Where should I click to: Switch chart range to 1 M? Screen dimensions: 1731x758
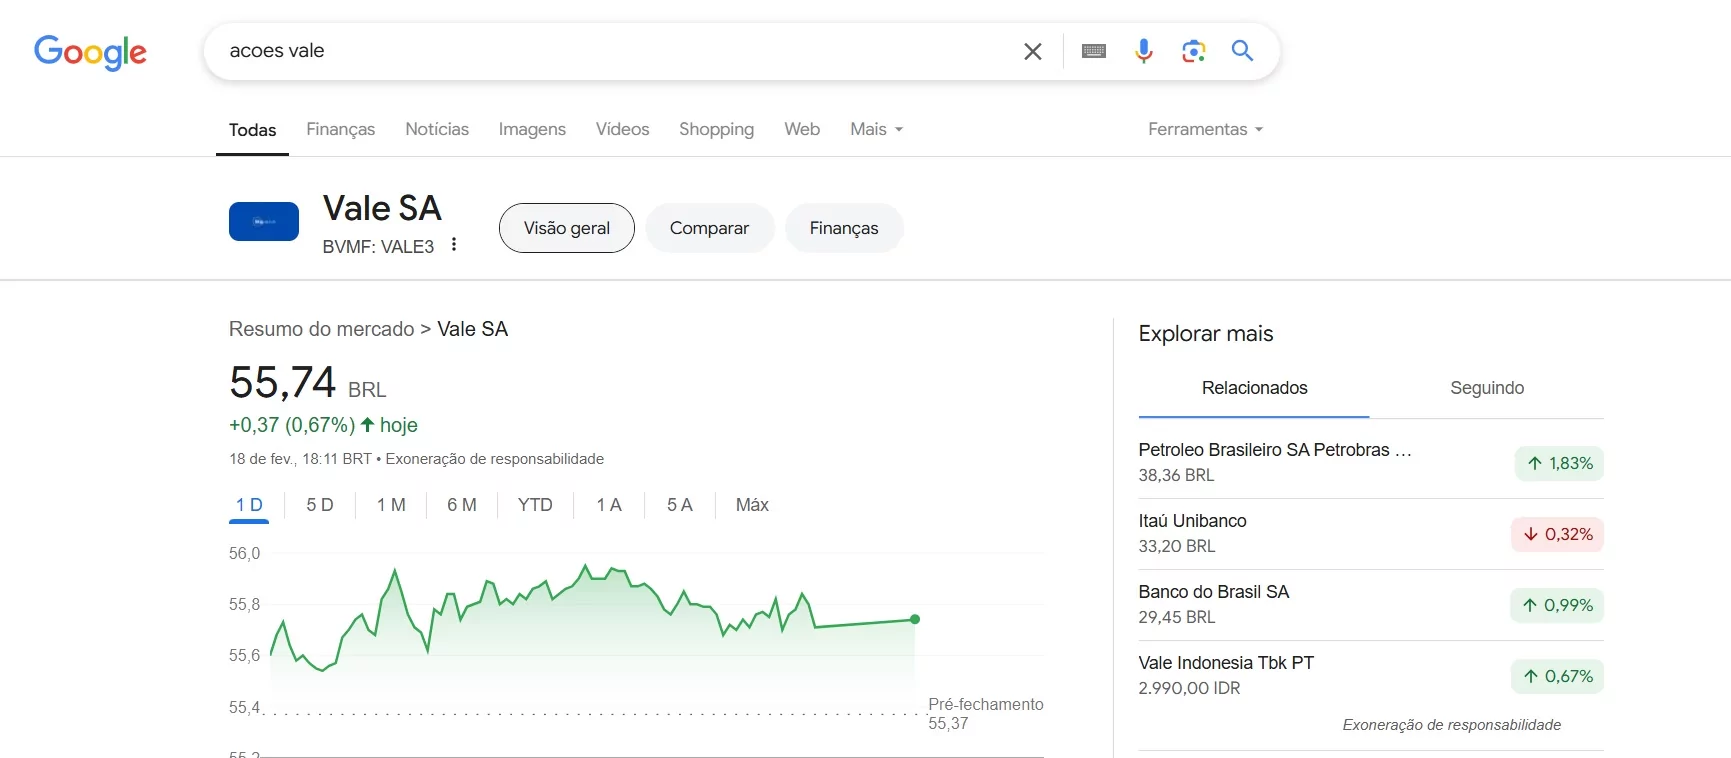tap(391, 505)
